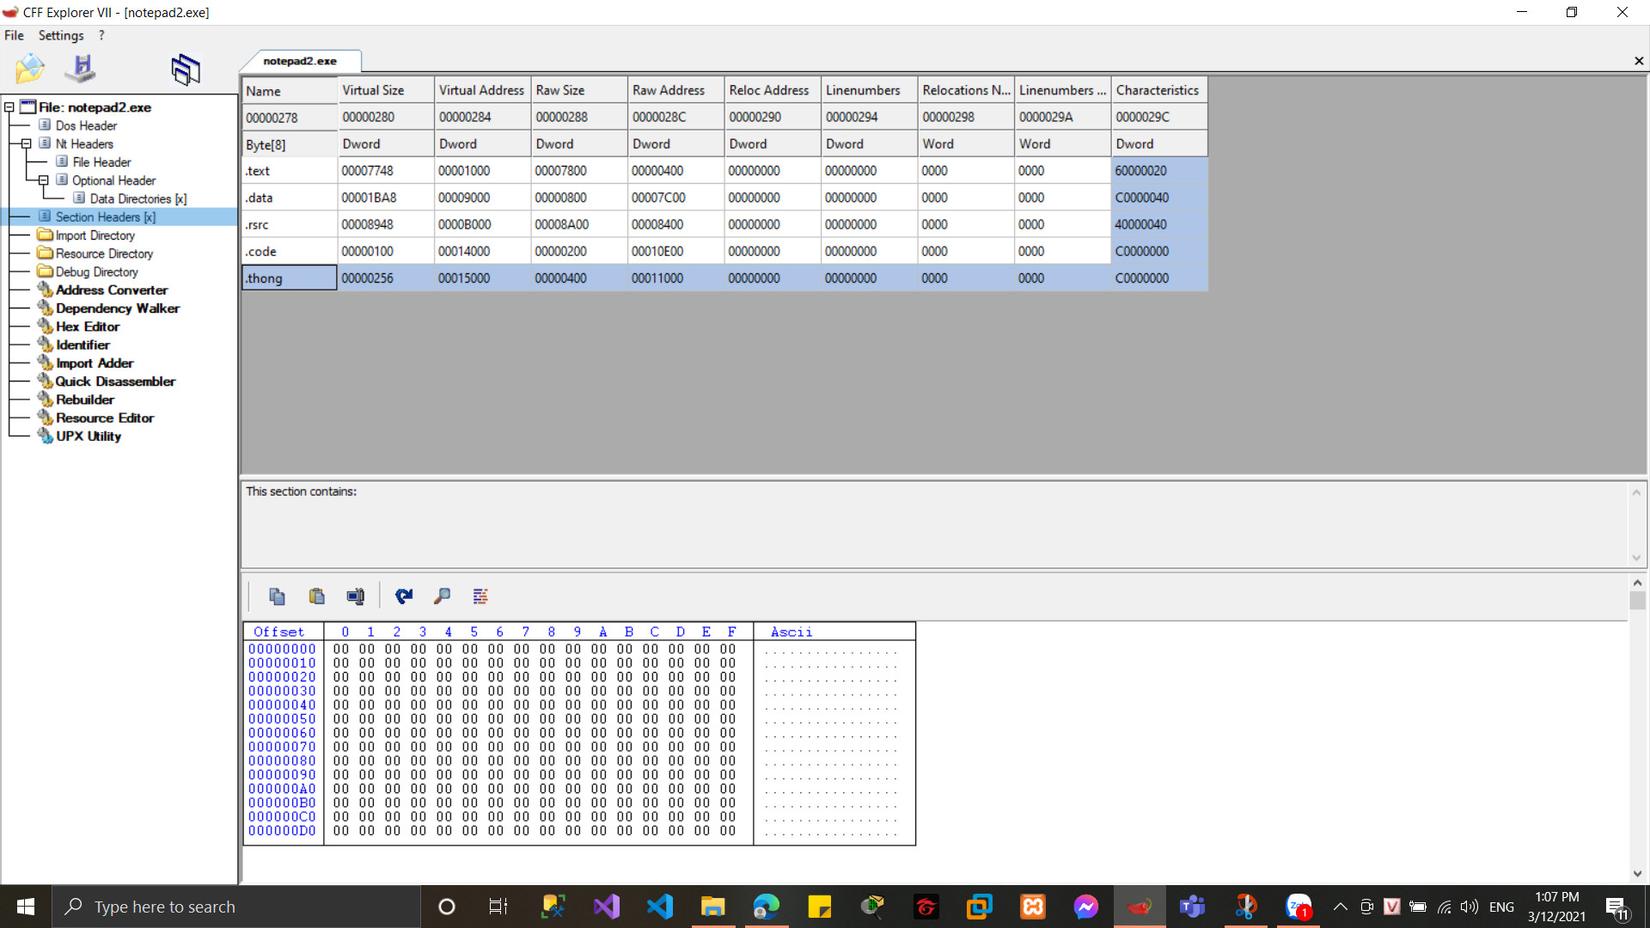Open the File menu
Viewport: 1650px width, 928px height.
tap(14, 35)
